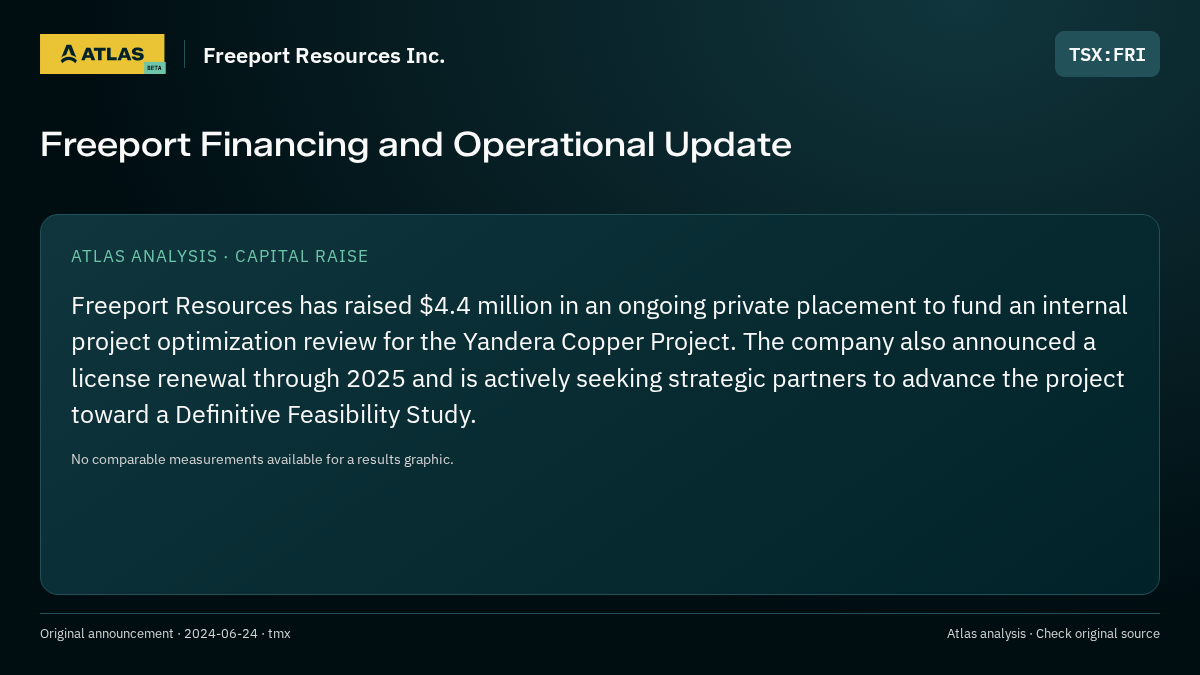
Task: Click the 'No comparable measurements available' note
Action: (262, 459)
